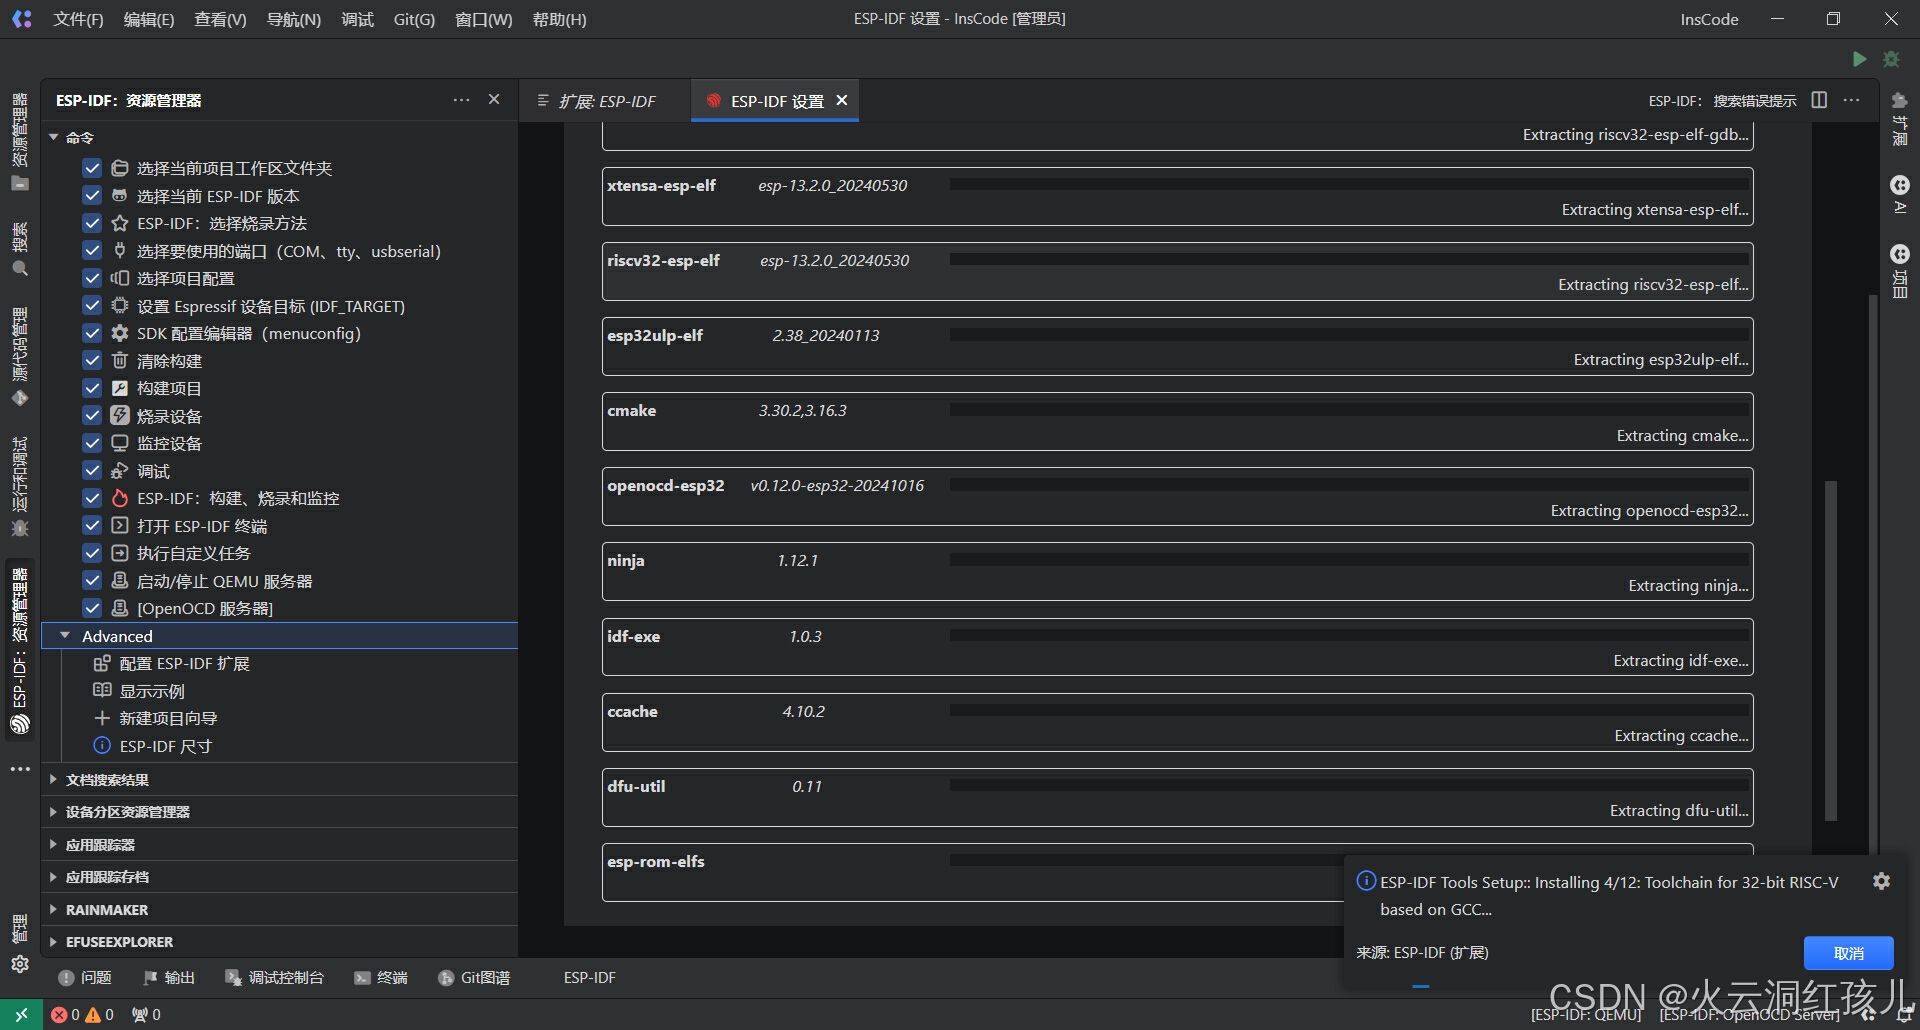Open the 调试控制台 debug console

pos(275,978)
